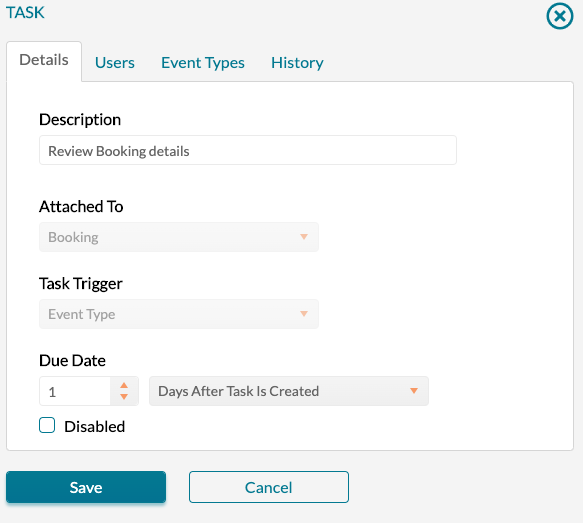The image size is (583, 523).
Task: Switch to the Users tab
Action: pyautogui.click(x=115, y=62)
